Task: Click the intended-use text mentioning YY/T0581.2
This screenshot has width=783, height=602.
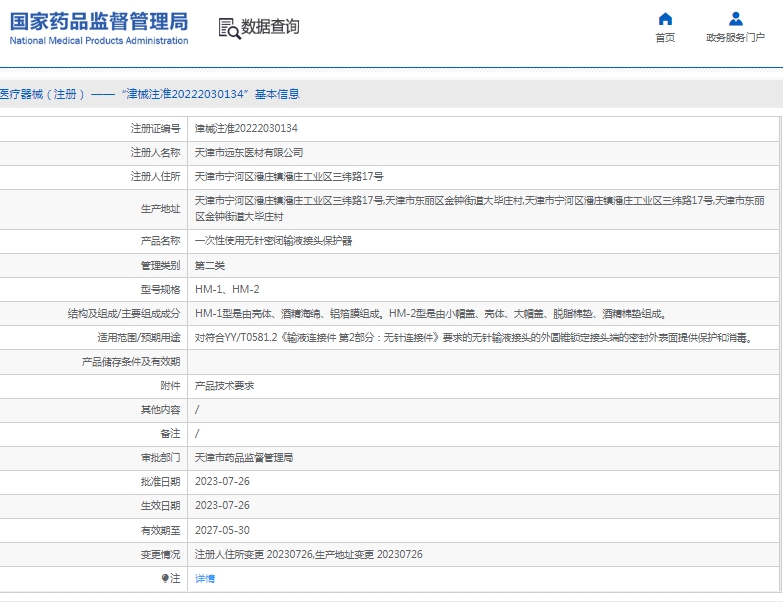Action: (474, 338)
